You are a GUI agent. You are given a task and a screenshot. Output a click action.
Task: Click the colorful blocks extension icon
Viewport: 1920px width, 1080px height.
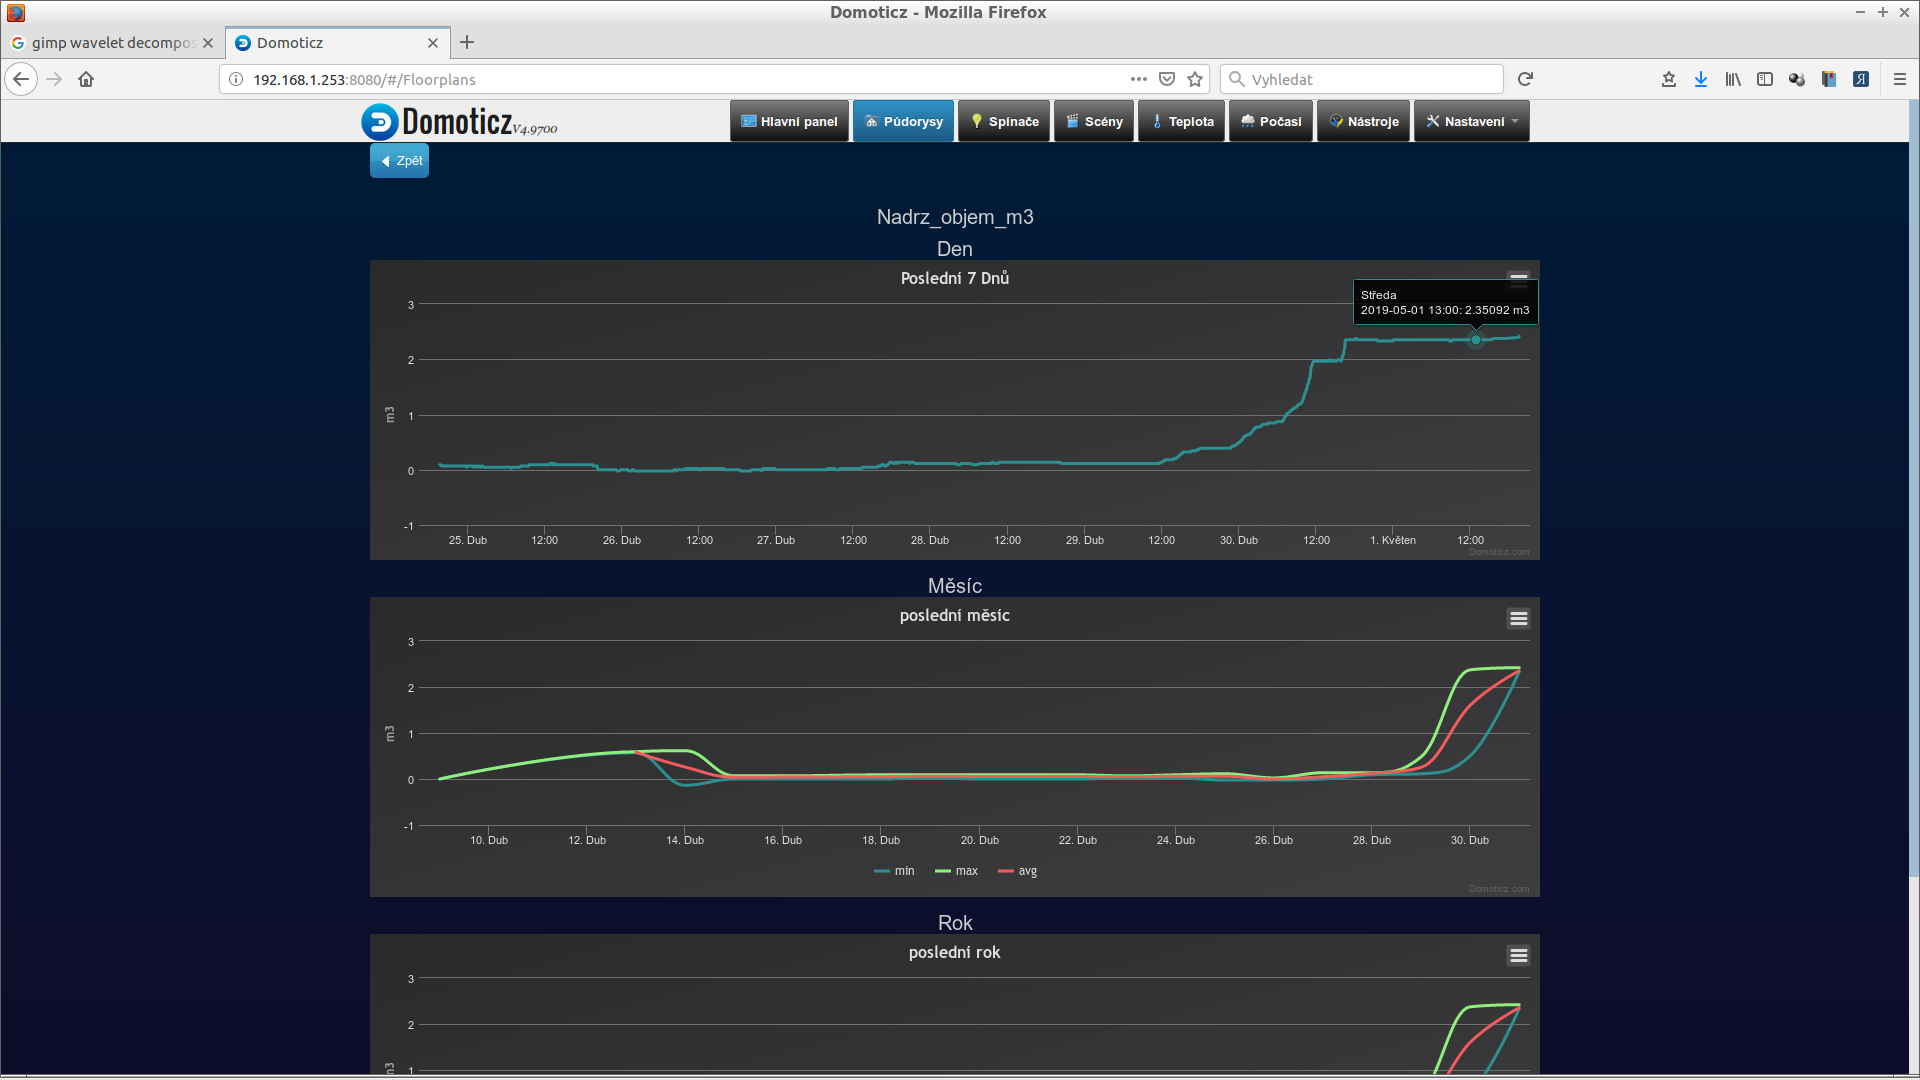point(1829,79)
